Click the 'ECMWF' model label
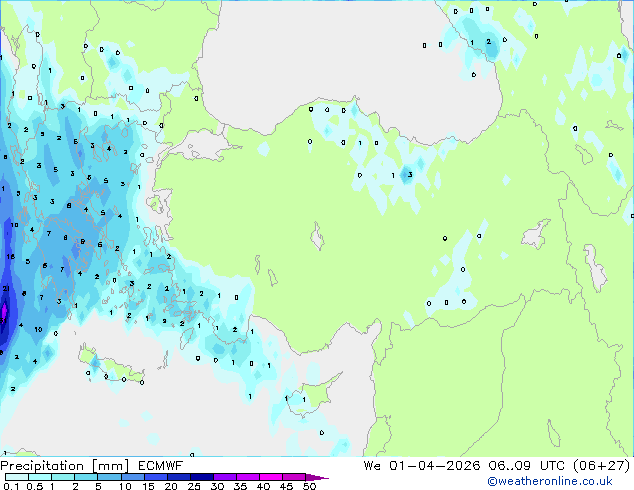Image resolution: width=634 pixels, height=490 pixels. (x=161, y=466)
